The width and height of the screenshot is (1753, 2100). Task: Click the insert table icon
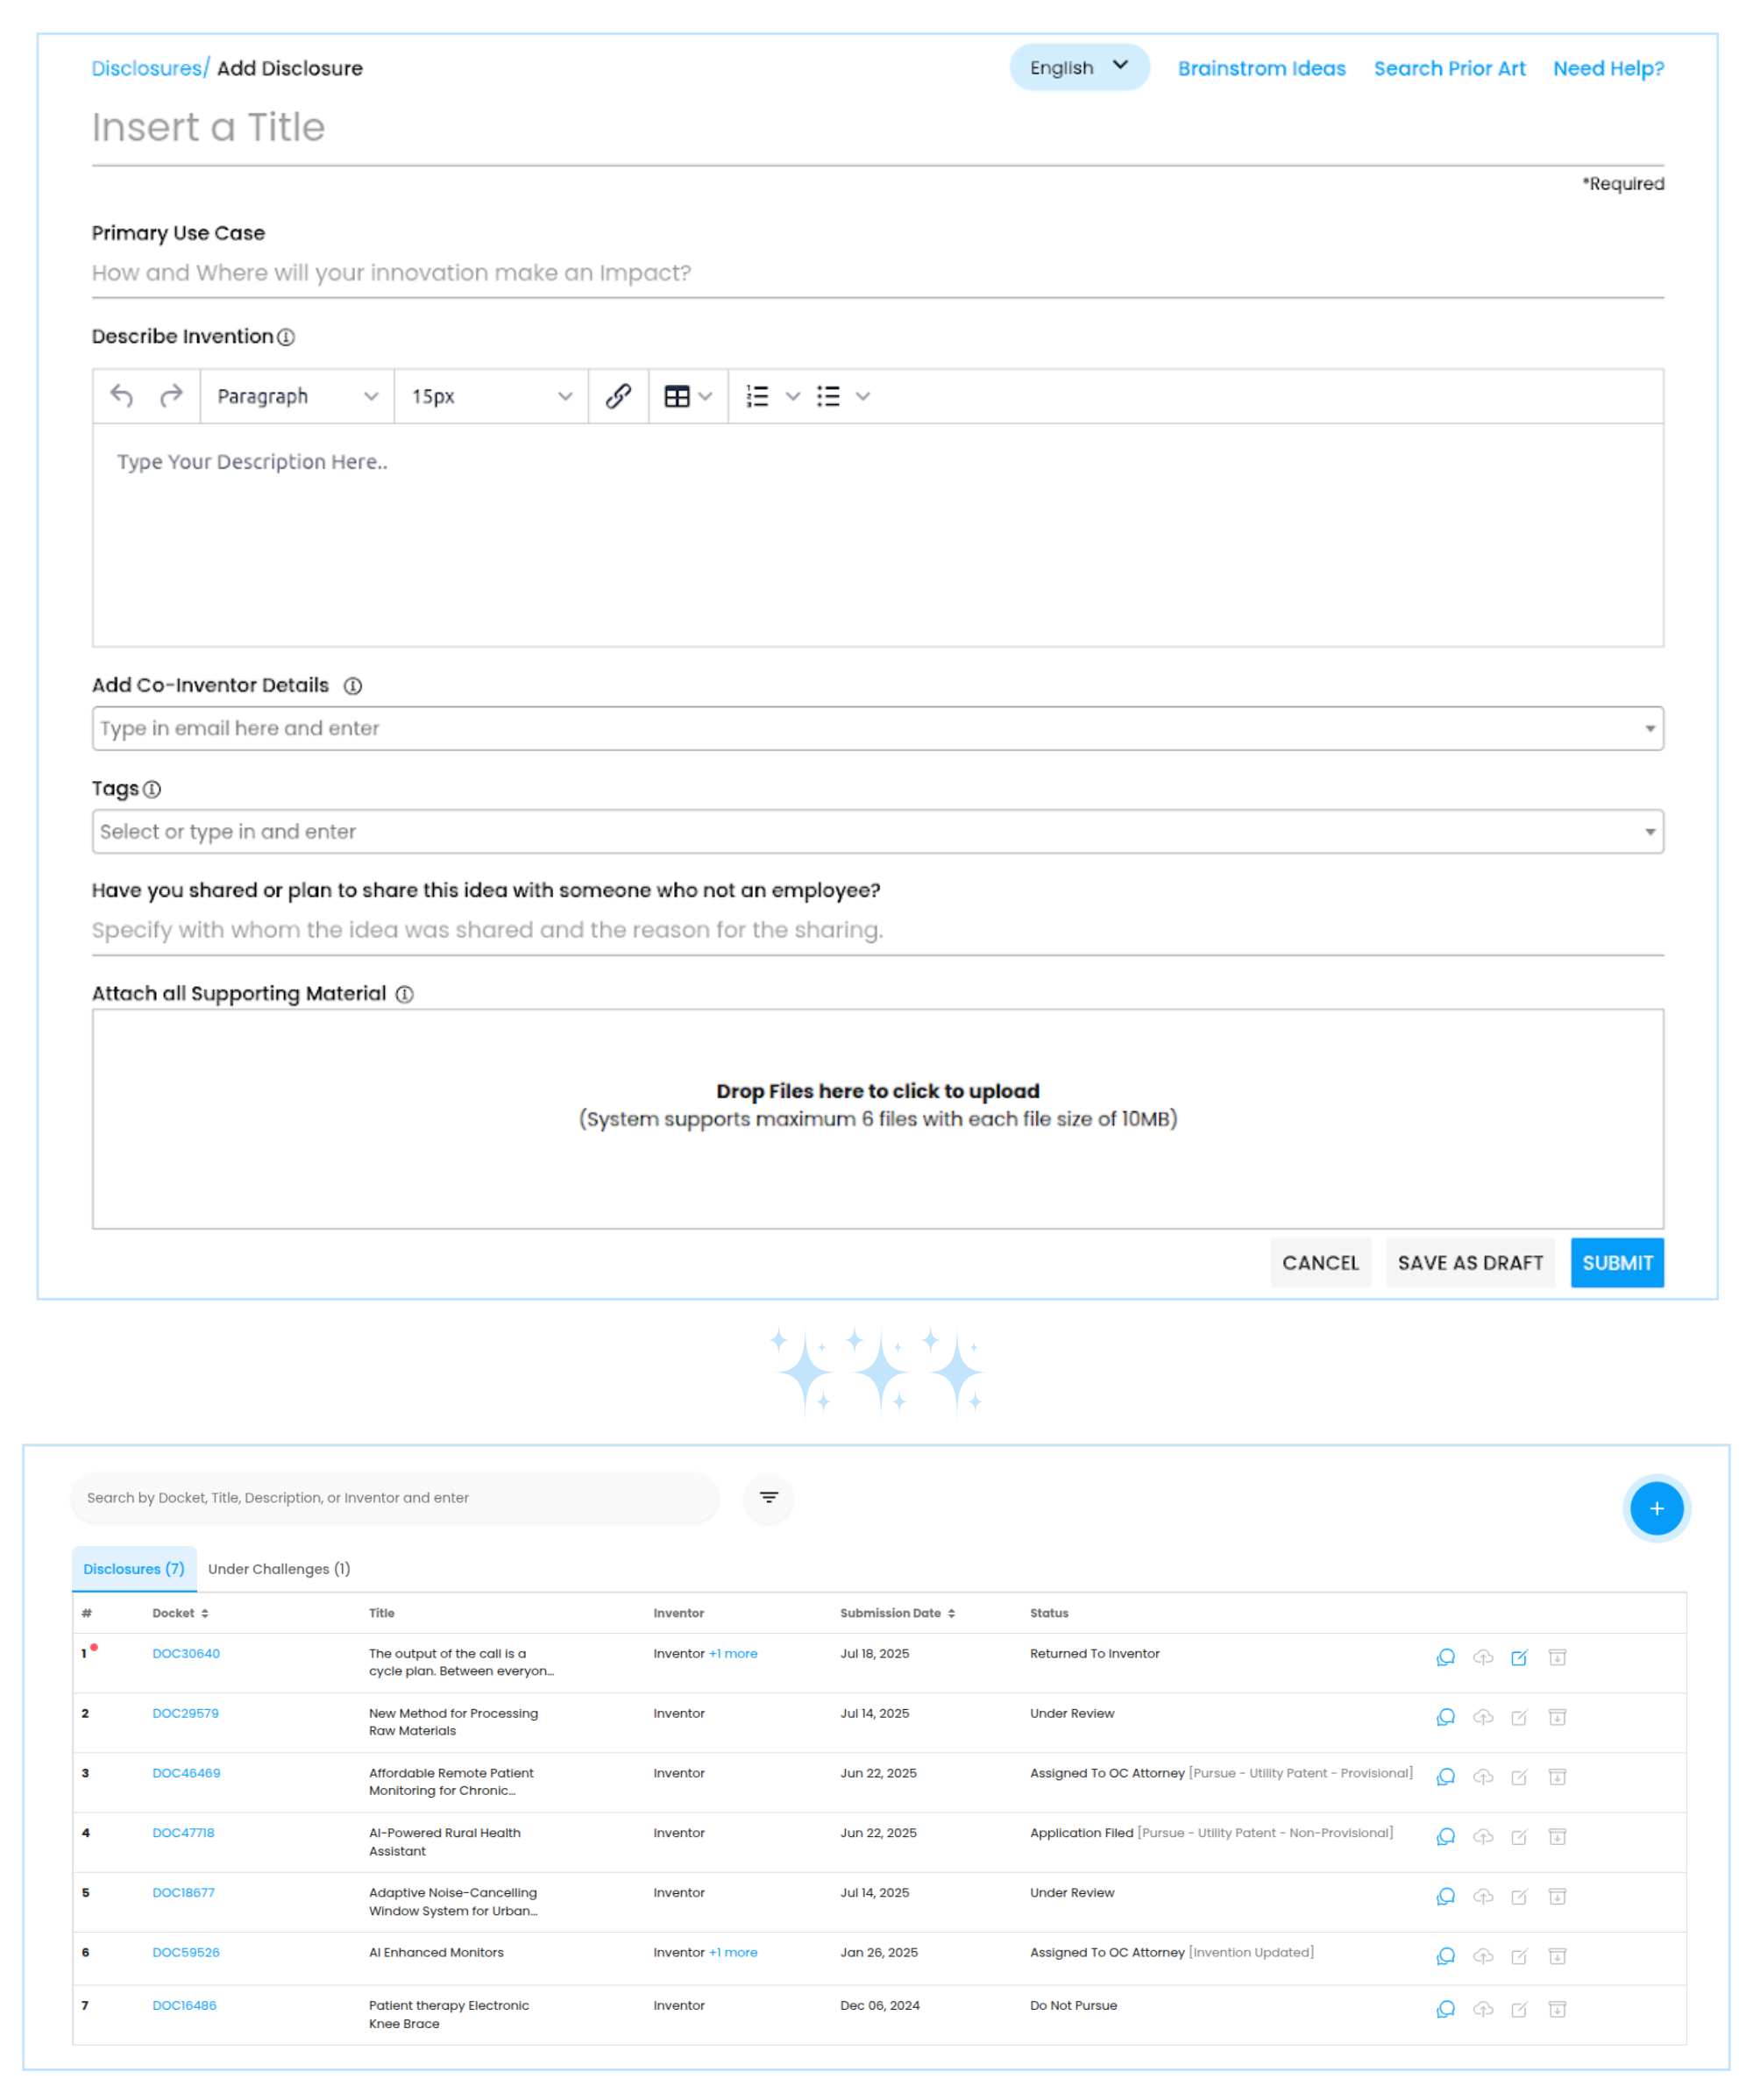click(x=677, y=396)
